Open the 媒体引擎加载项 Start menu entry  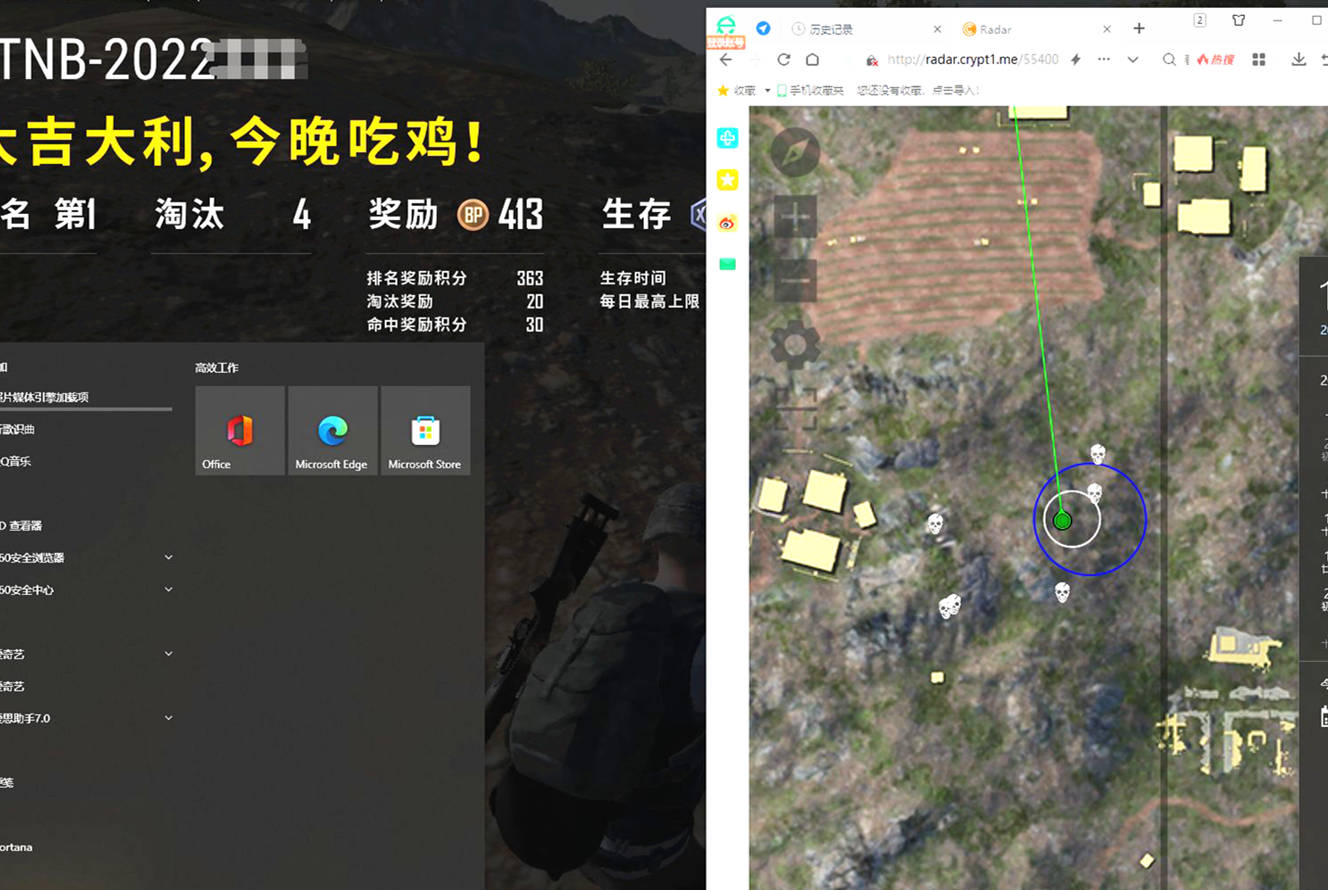[x=44, y=397]
